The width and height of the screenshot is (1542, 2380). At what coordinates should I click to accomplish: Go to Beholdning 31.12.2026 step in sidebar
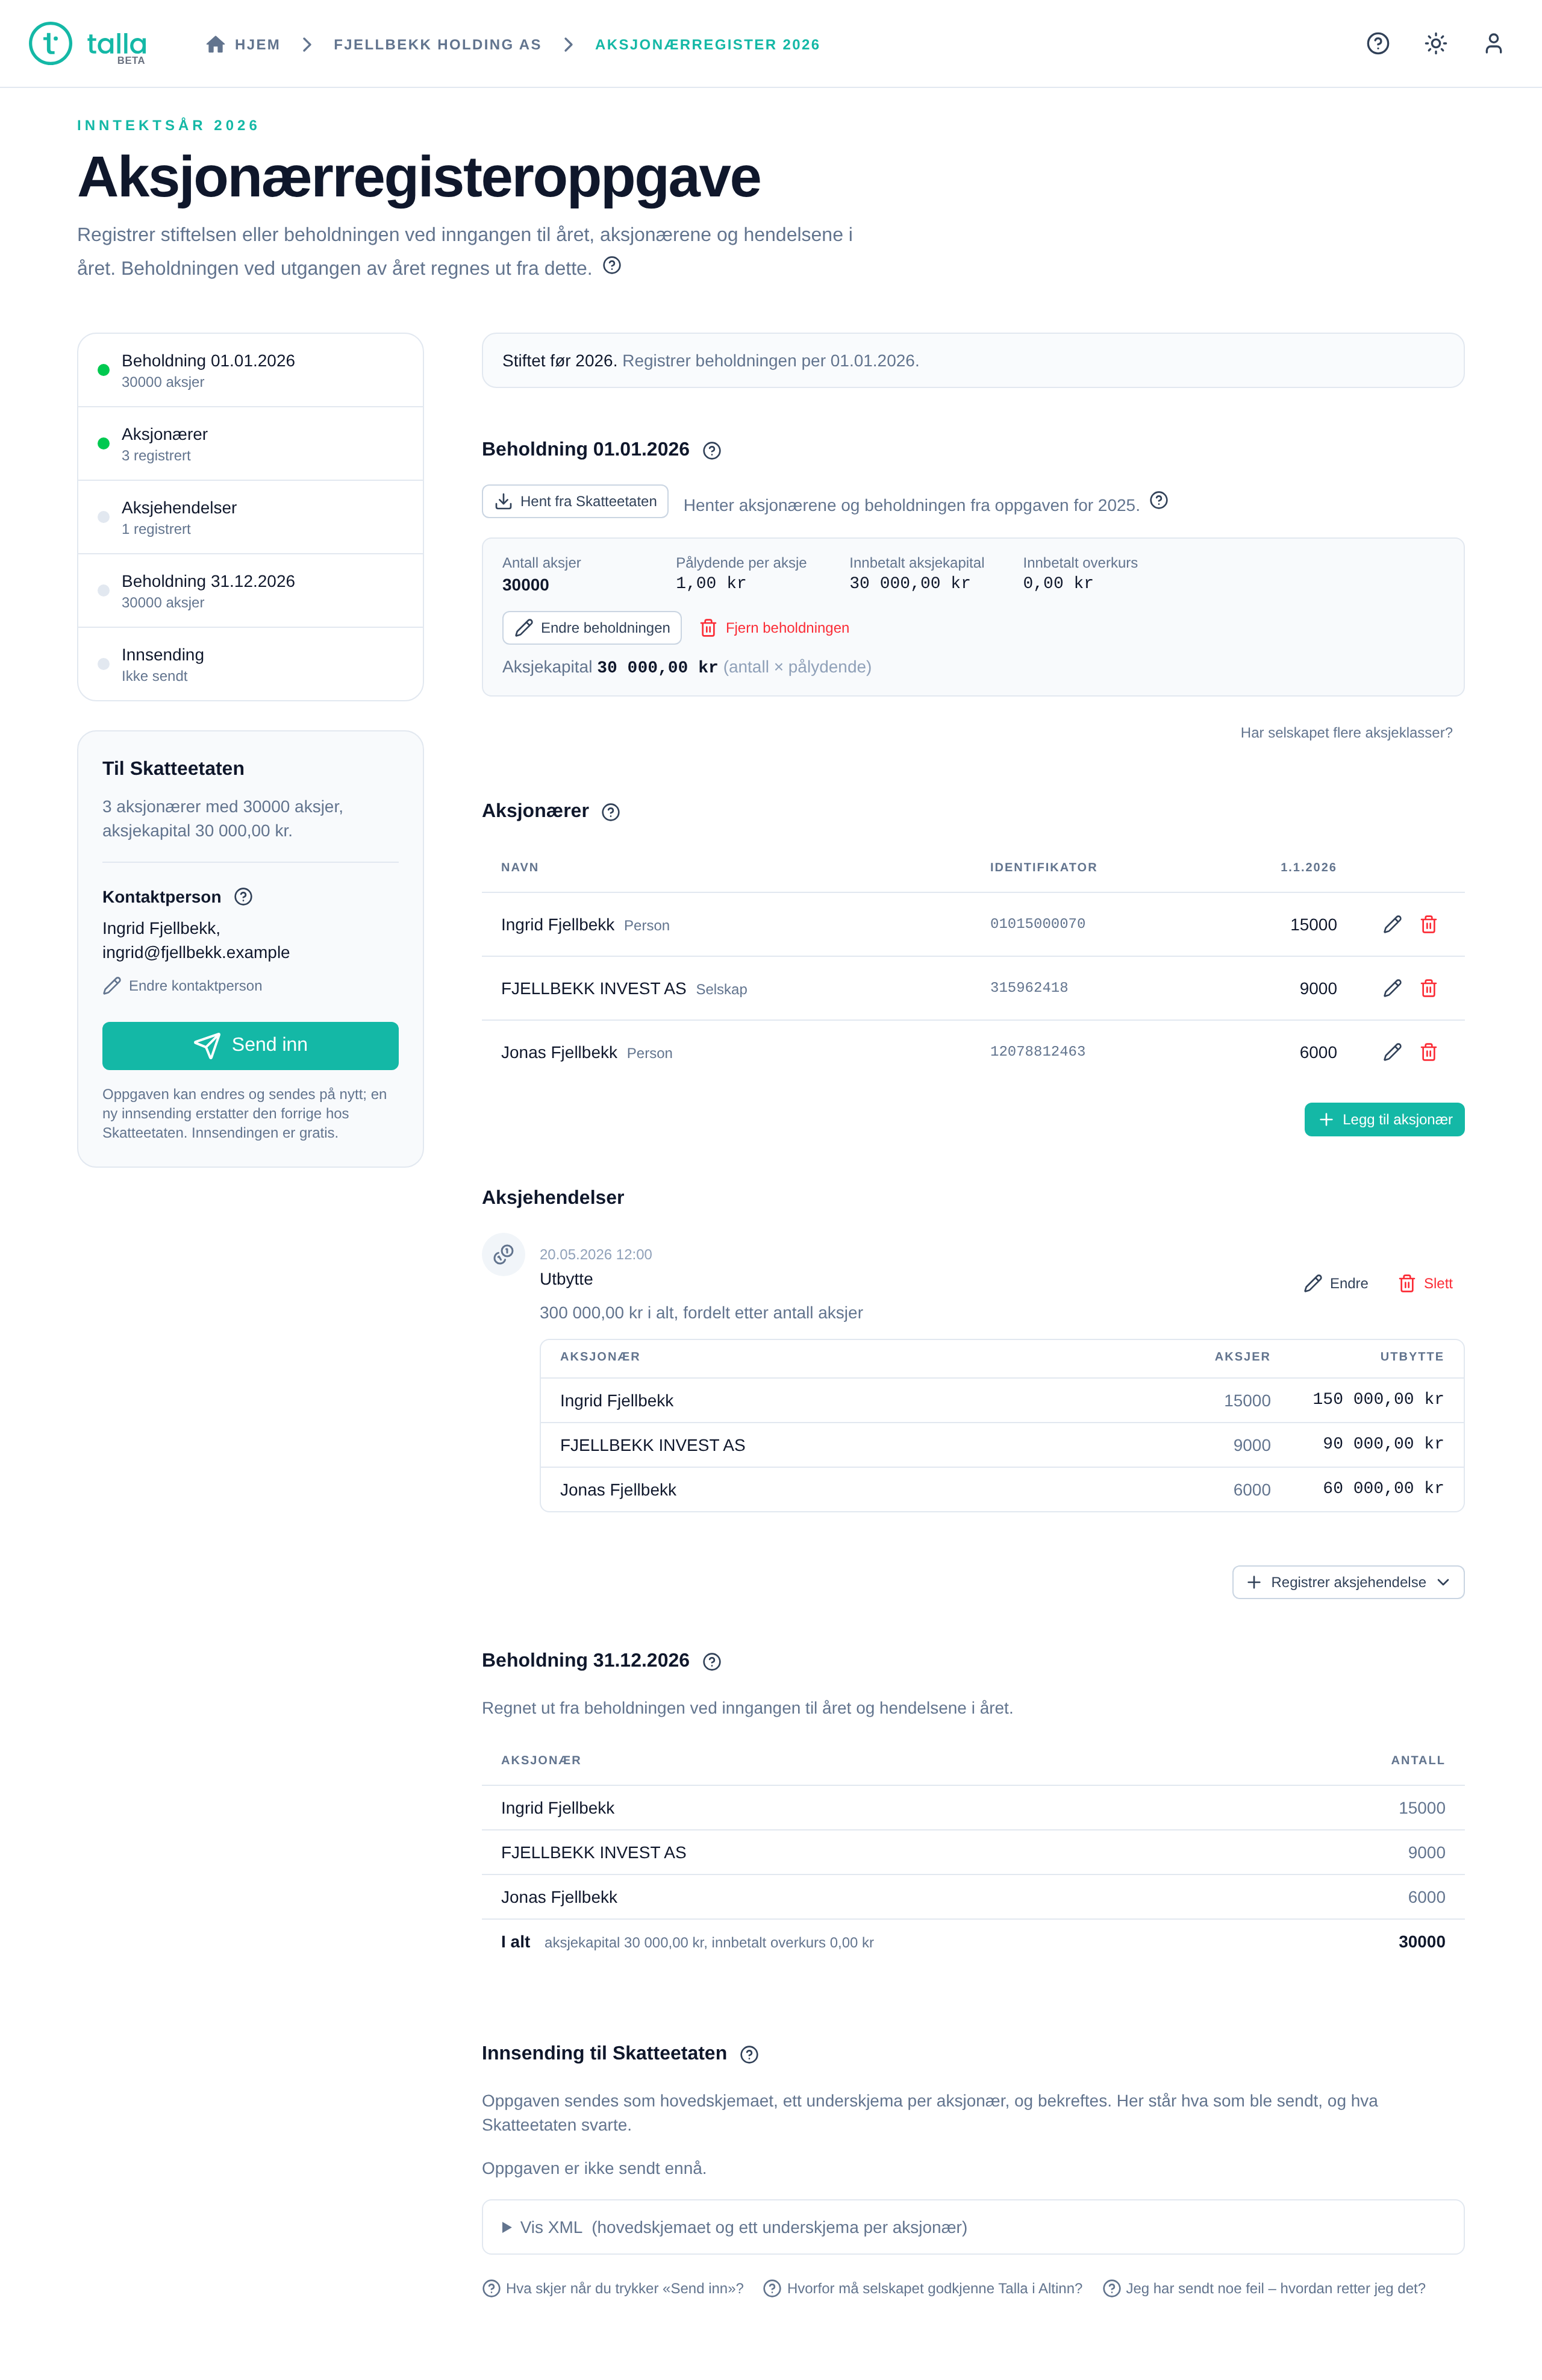(x=250, y=591)
